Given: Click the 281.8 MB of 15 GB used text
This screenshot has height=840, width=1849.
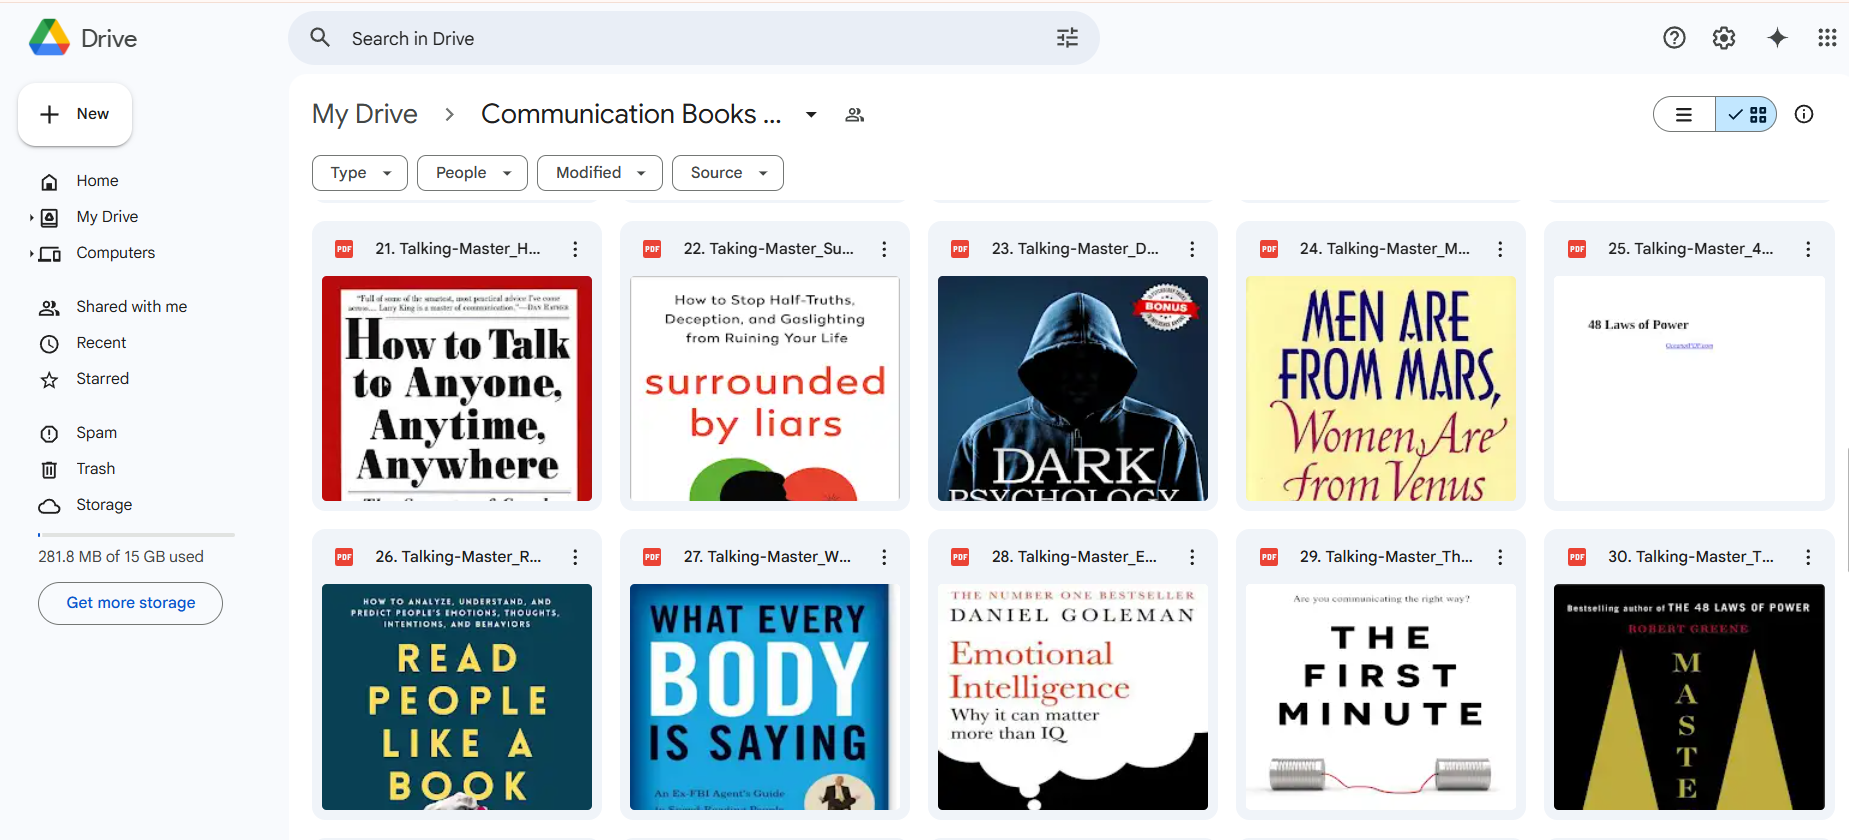Looking at the screenshot, I should (x=121, y=557).
